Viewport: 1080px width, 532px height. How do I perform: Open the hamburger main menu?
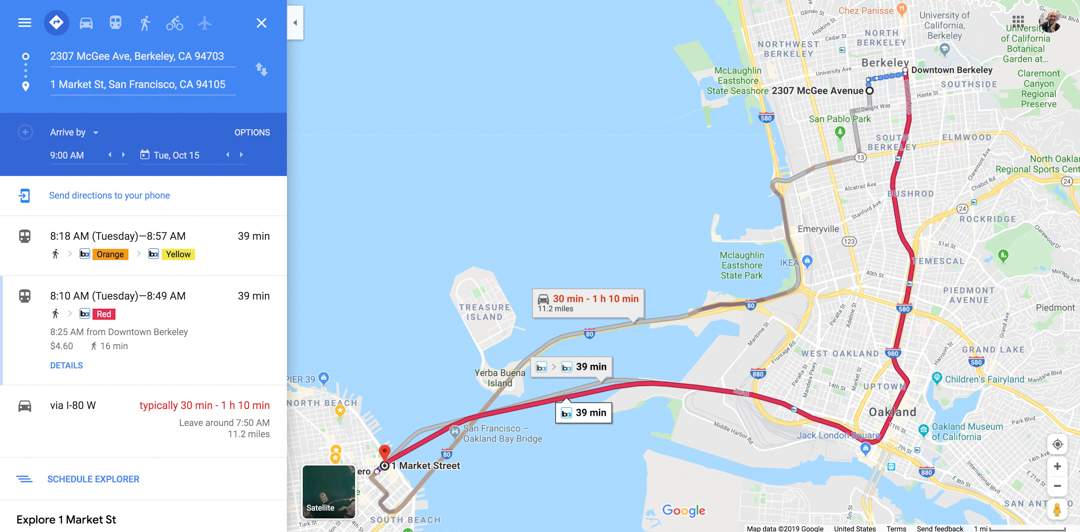click(24, 23)
